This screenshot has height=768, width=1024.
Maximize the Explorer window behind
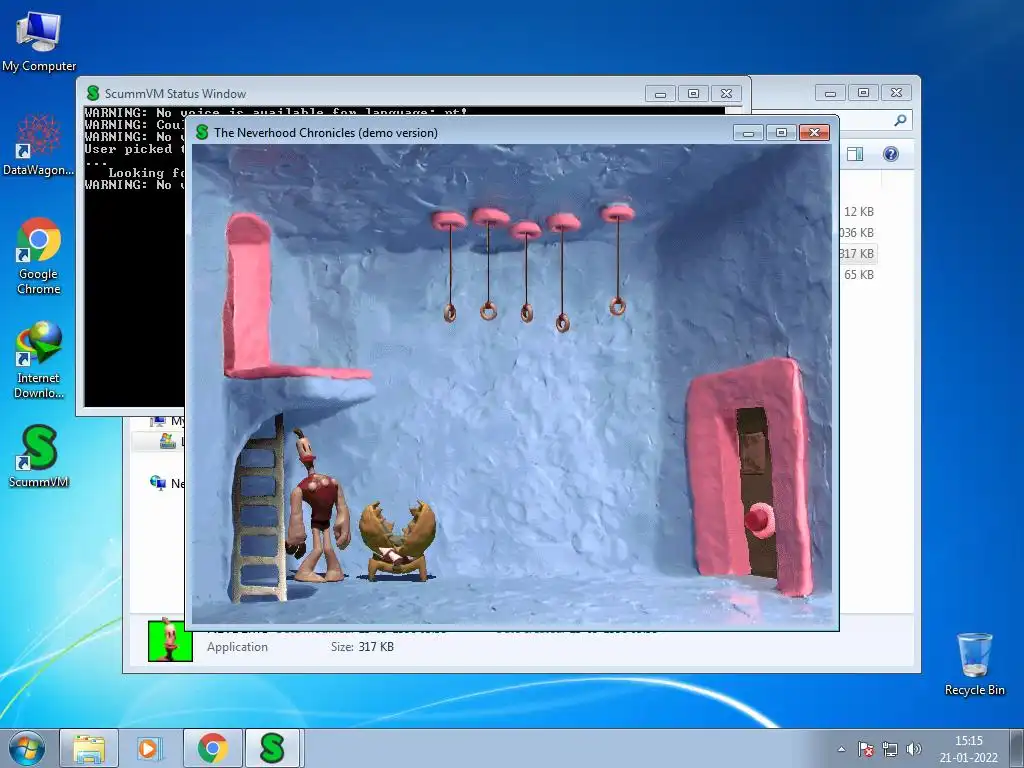click(x=863, y=93)
